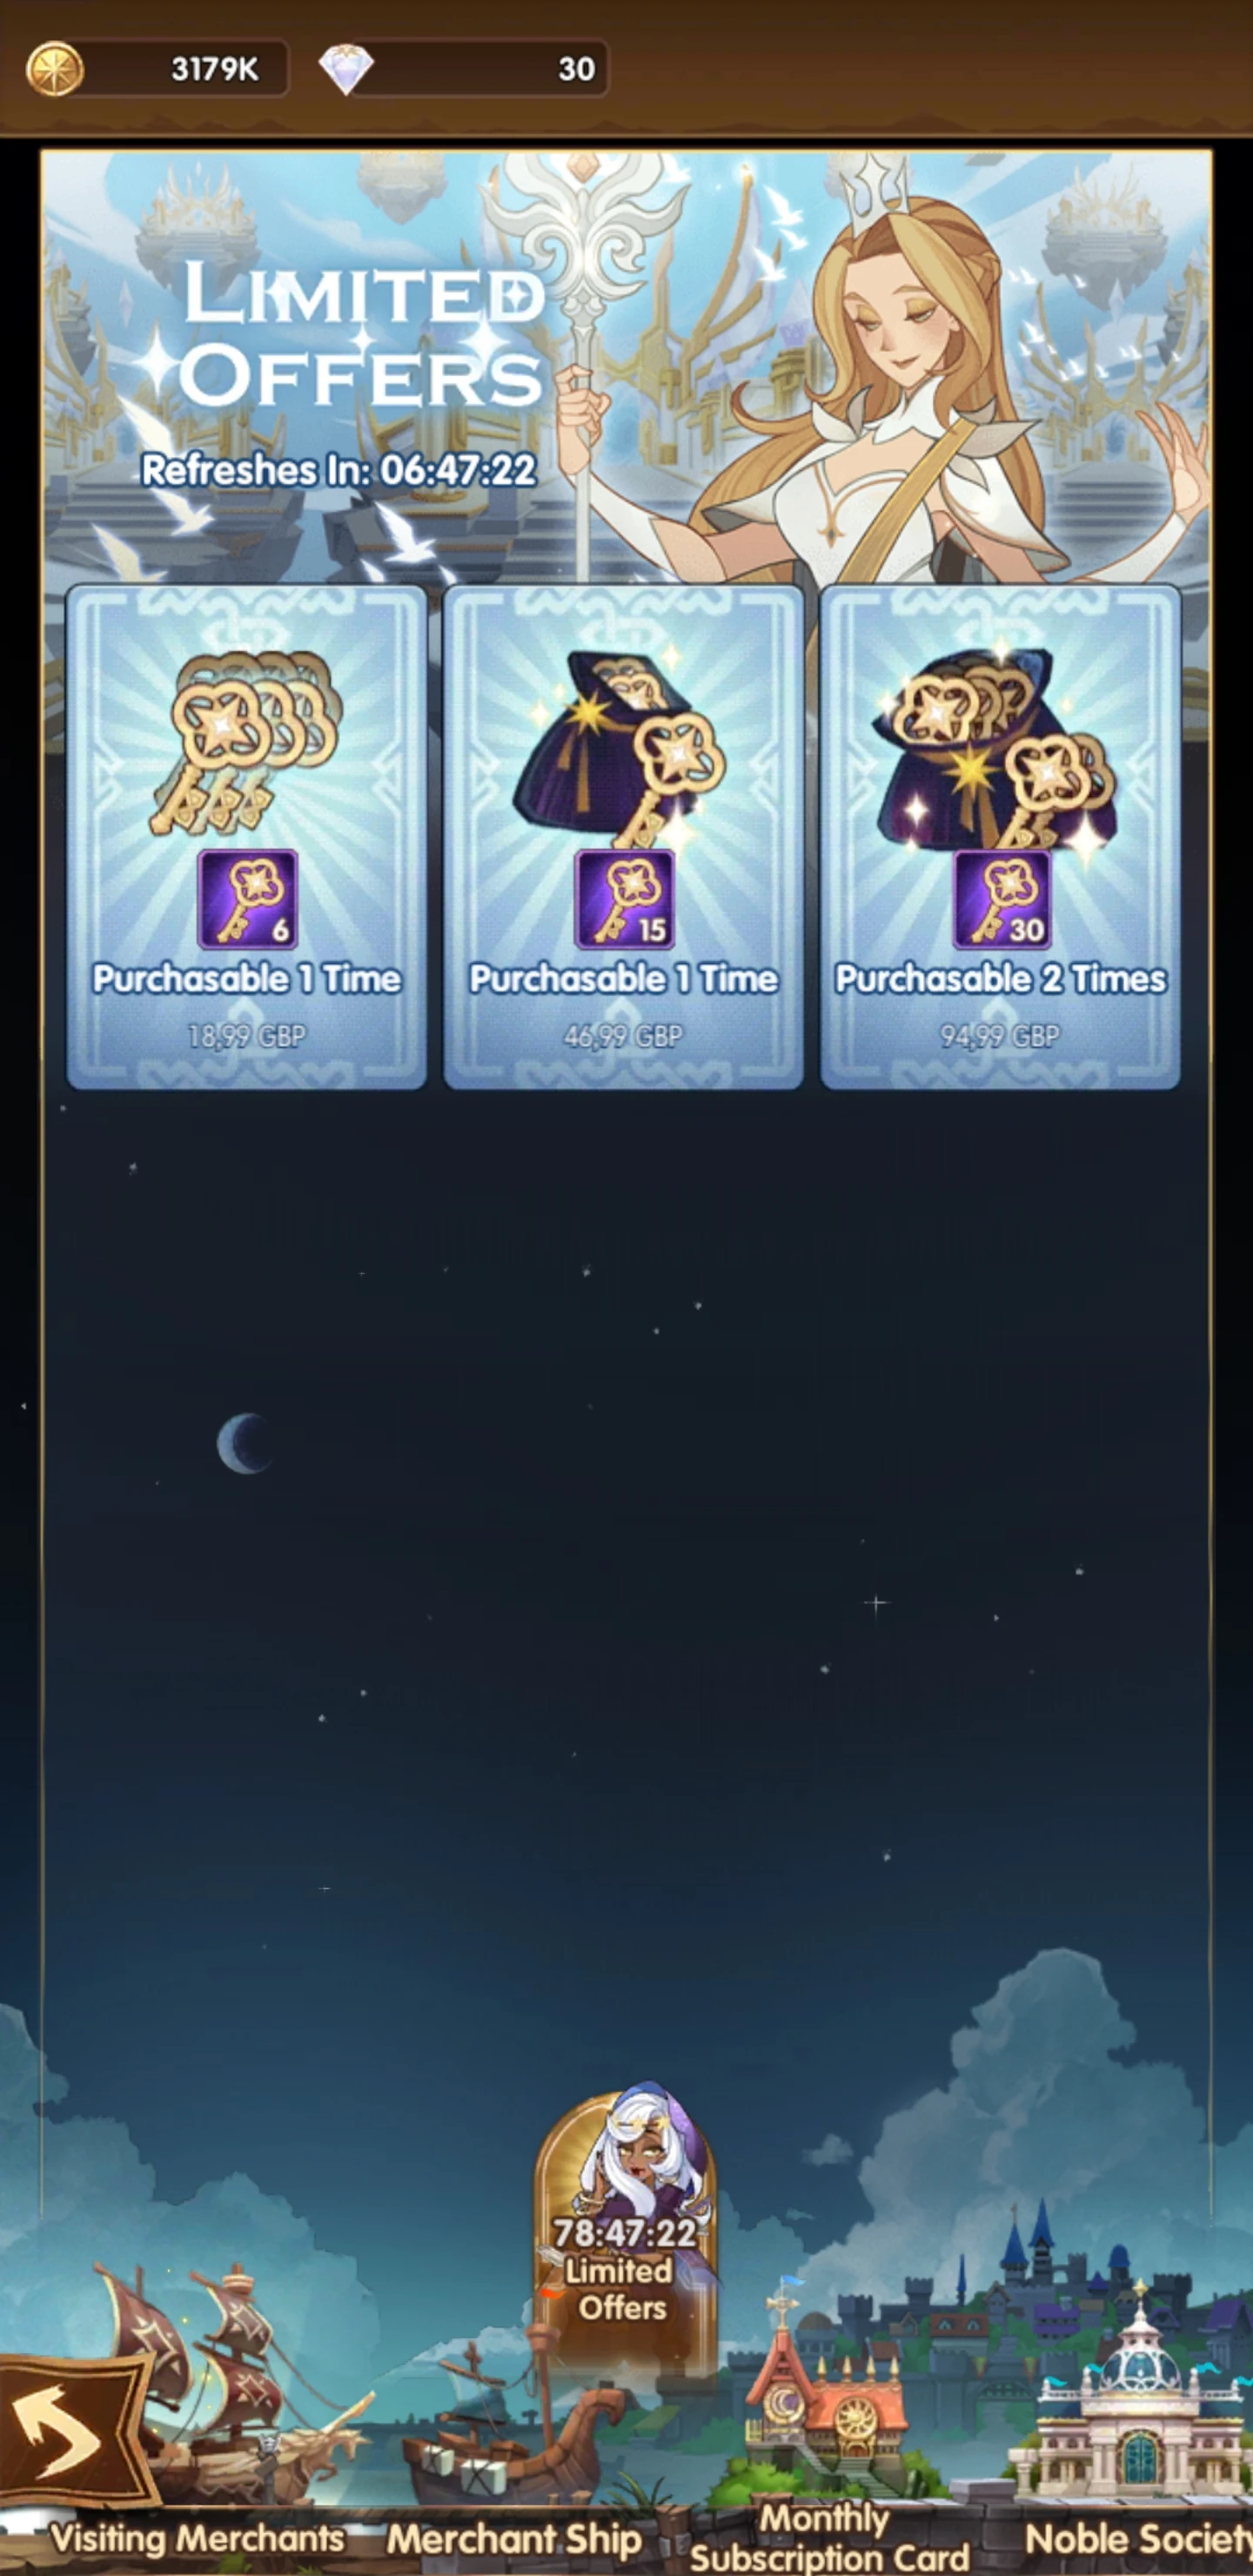Viewport: 1253px width, 2576px height.
Task: Open the Visiting Merchants tab
Action: 197,2538
